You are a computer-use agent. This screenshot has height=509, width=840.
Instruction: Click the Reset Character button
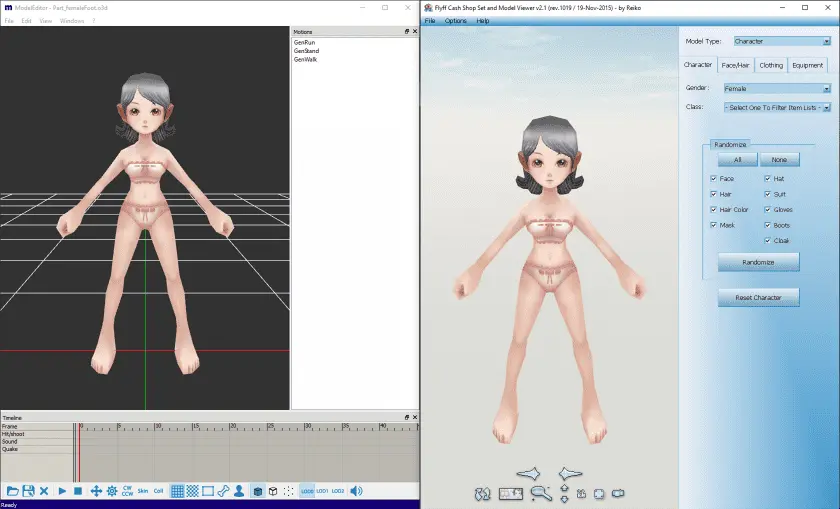click(758, 297)
